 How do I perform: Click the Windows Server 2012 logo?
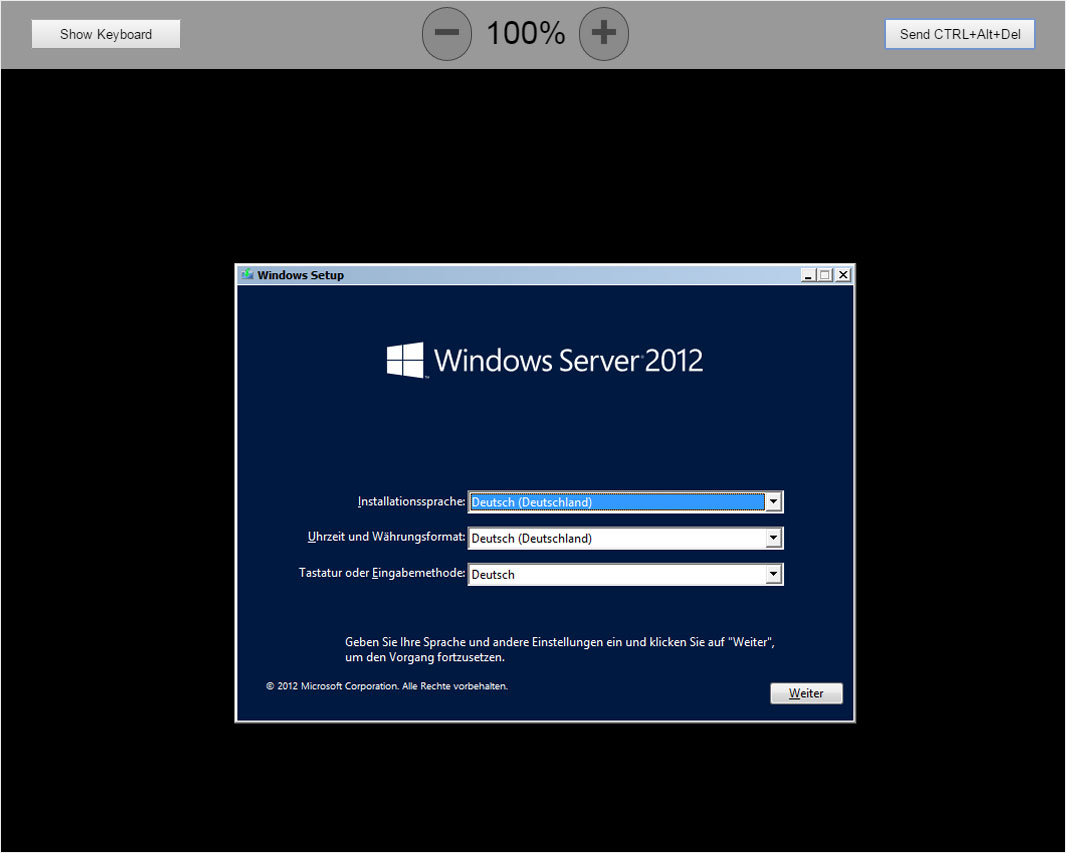(545, 360)
